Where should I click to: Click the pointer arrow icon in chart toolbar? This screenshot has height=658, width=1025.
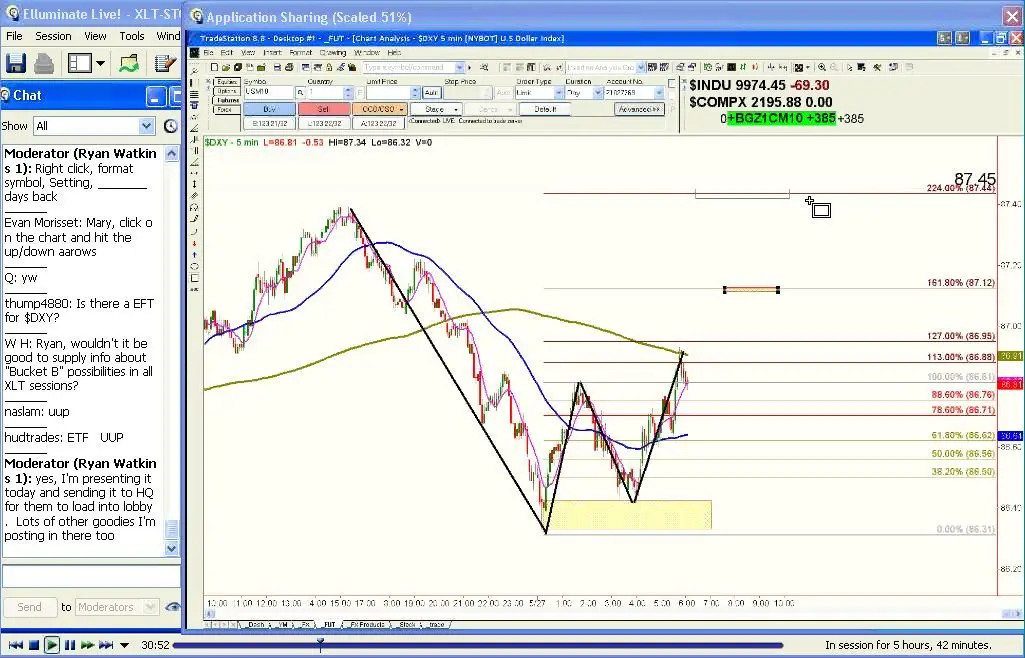click(849, 67)
